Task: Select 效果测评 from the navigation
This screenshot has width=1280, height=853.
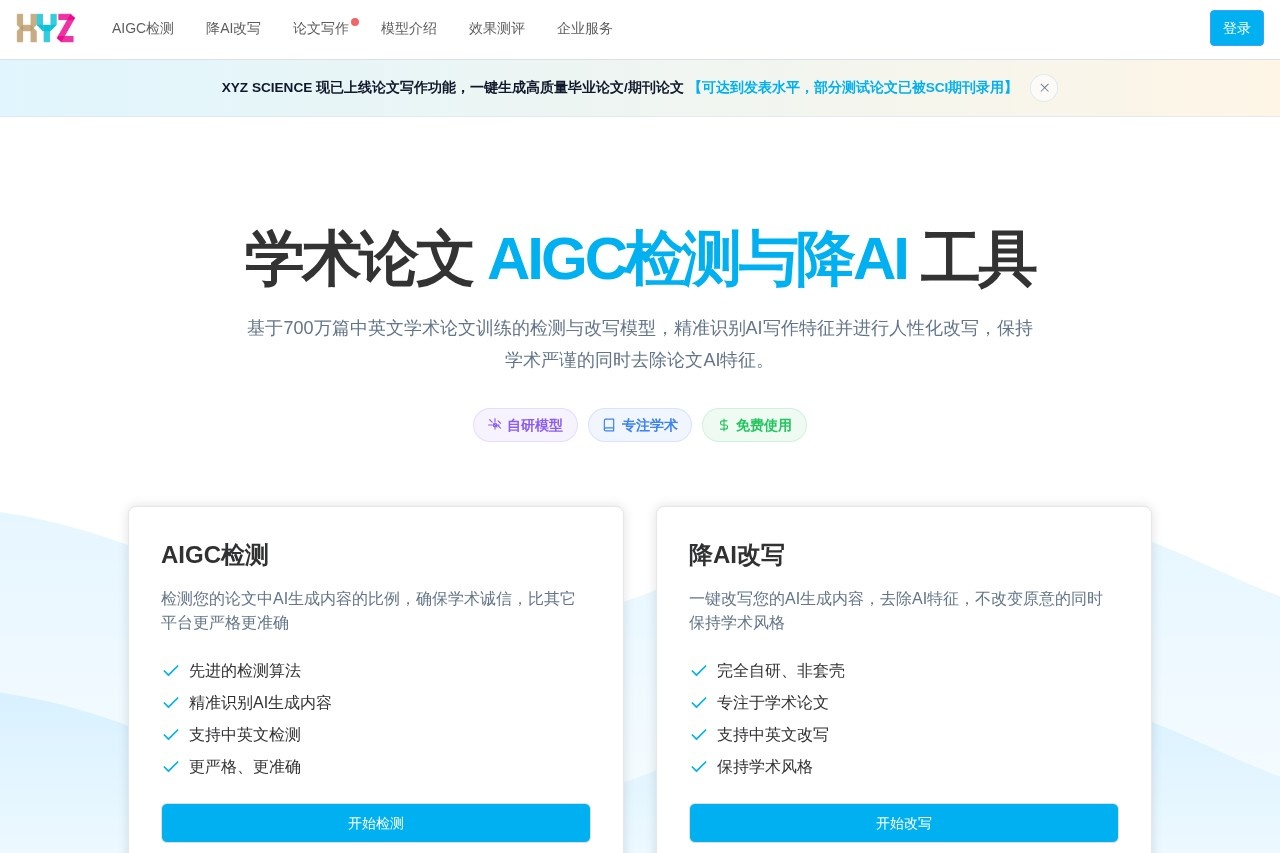Action: [496, 28]
